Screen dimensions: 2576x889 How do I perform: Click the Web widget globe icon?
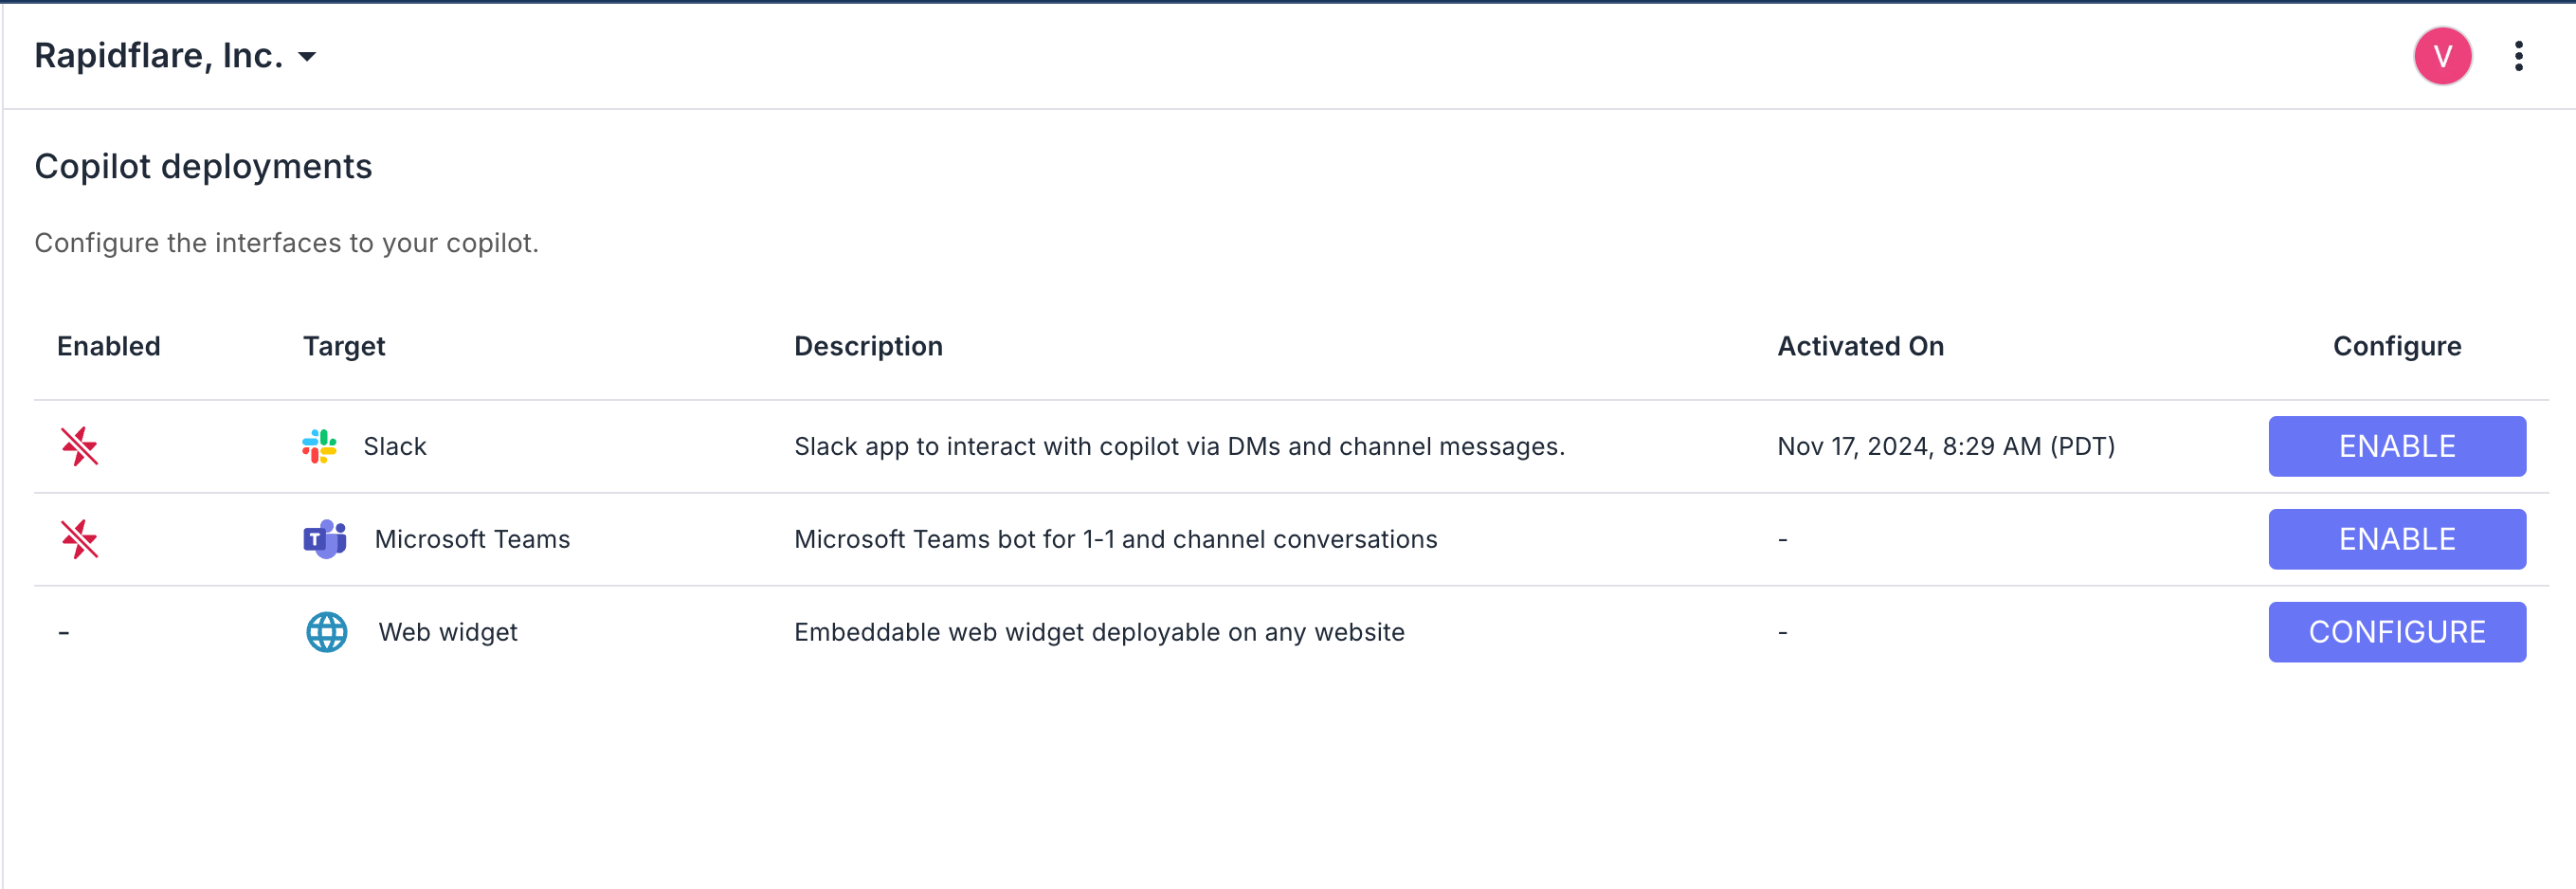[x=326, y=632]
